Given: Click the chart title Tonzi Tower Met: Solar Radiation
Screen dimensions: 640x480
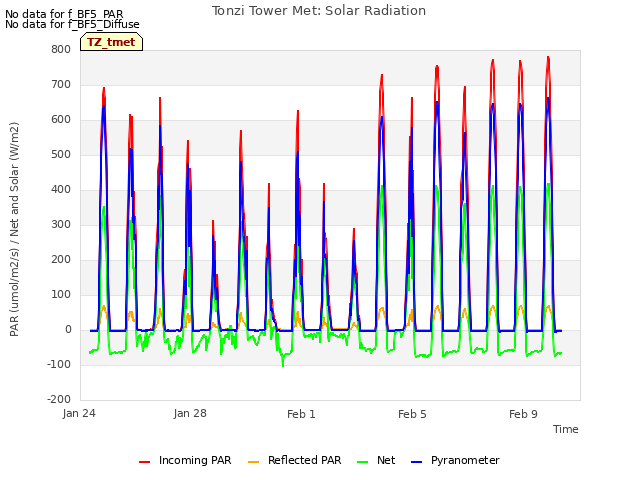Looking at the screenshot, I should (319, 11).
